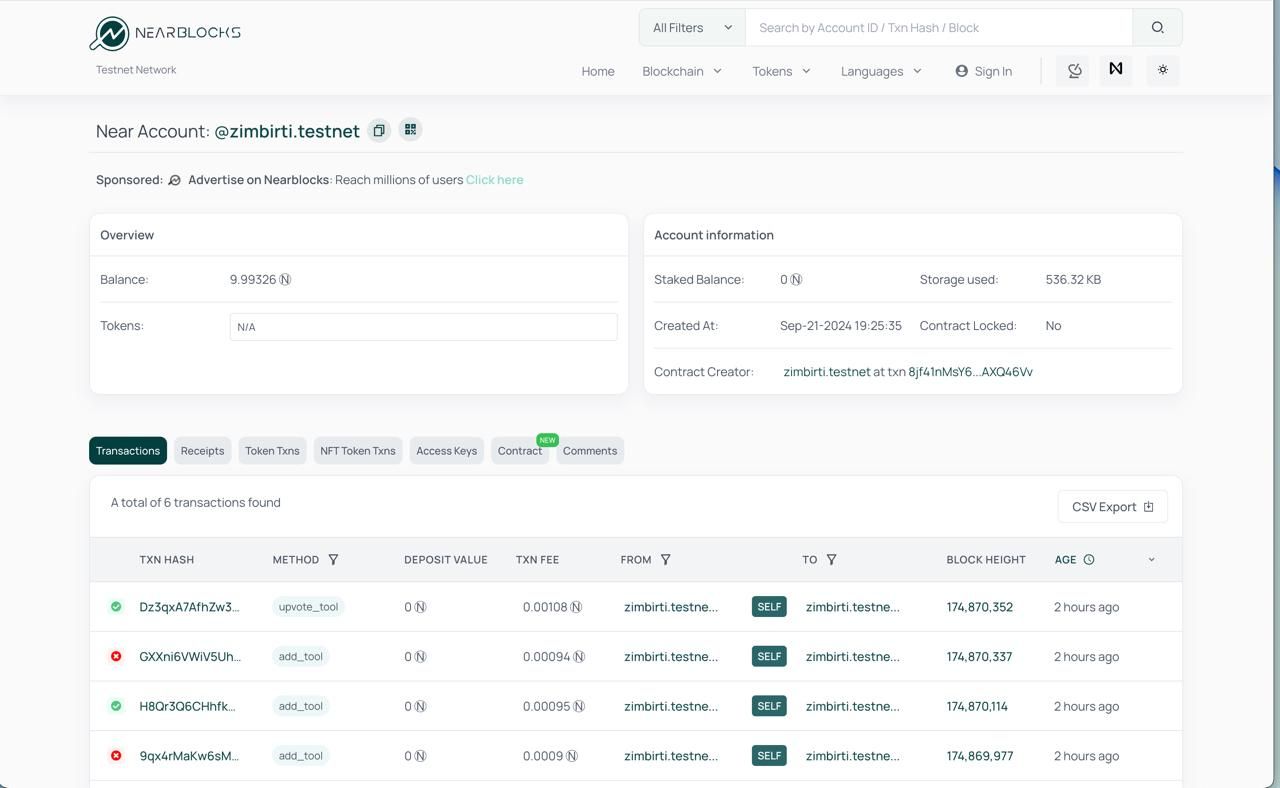The image size is (1280, 788).
Task: Open the Access Keys tab
Action: point(446,451)
